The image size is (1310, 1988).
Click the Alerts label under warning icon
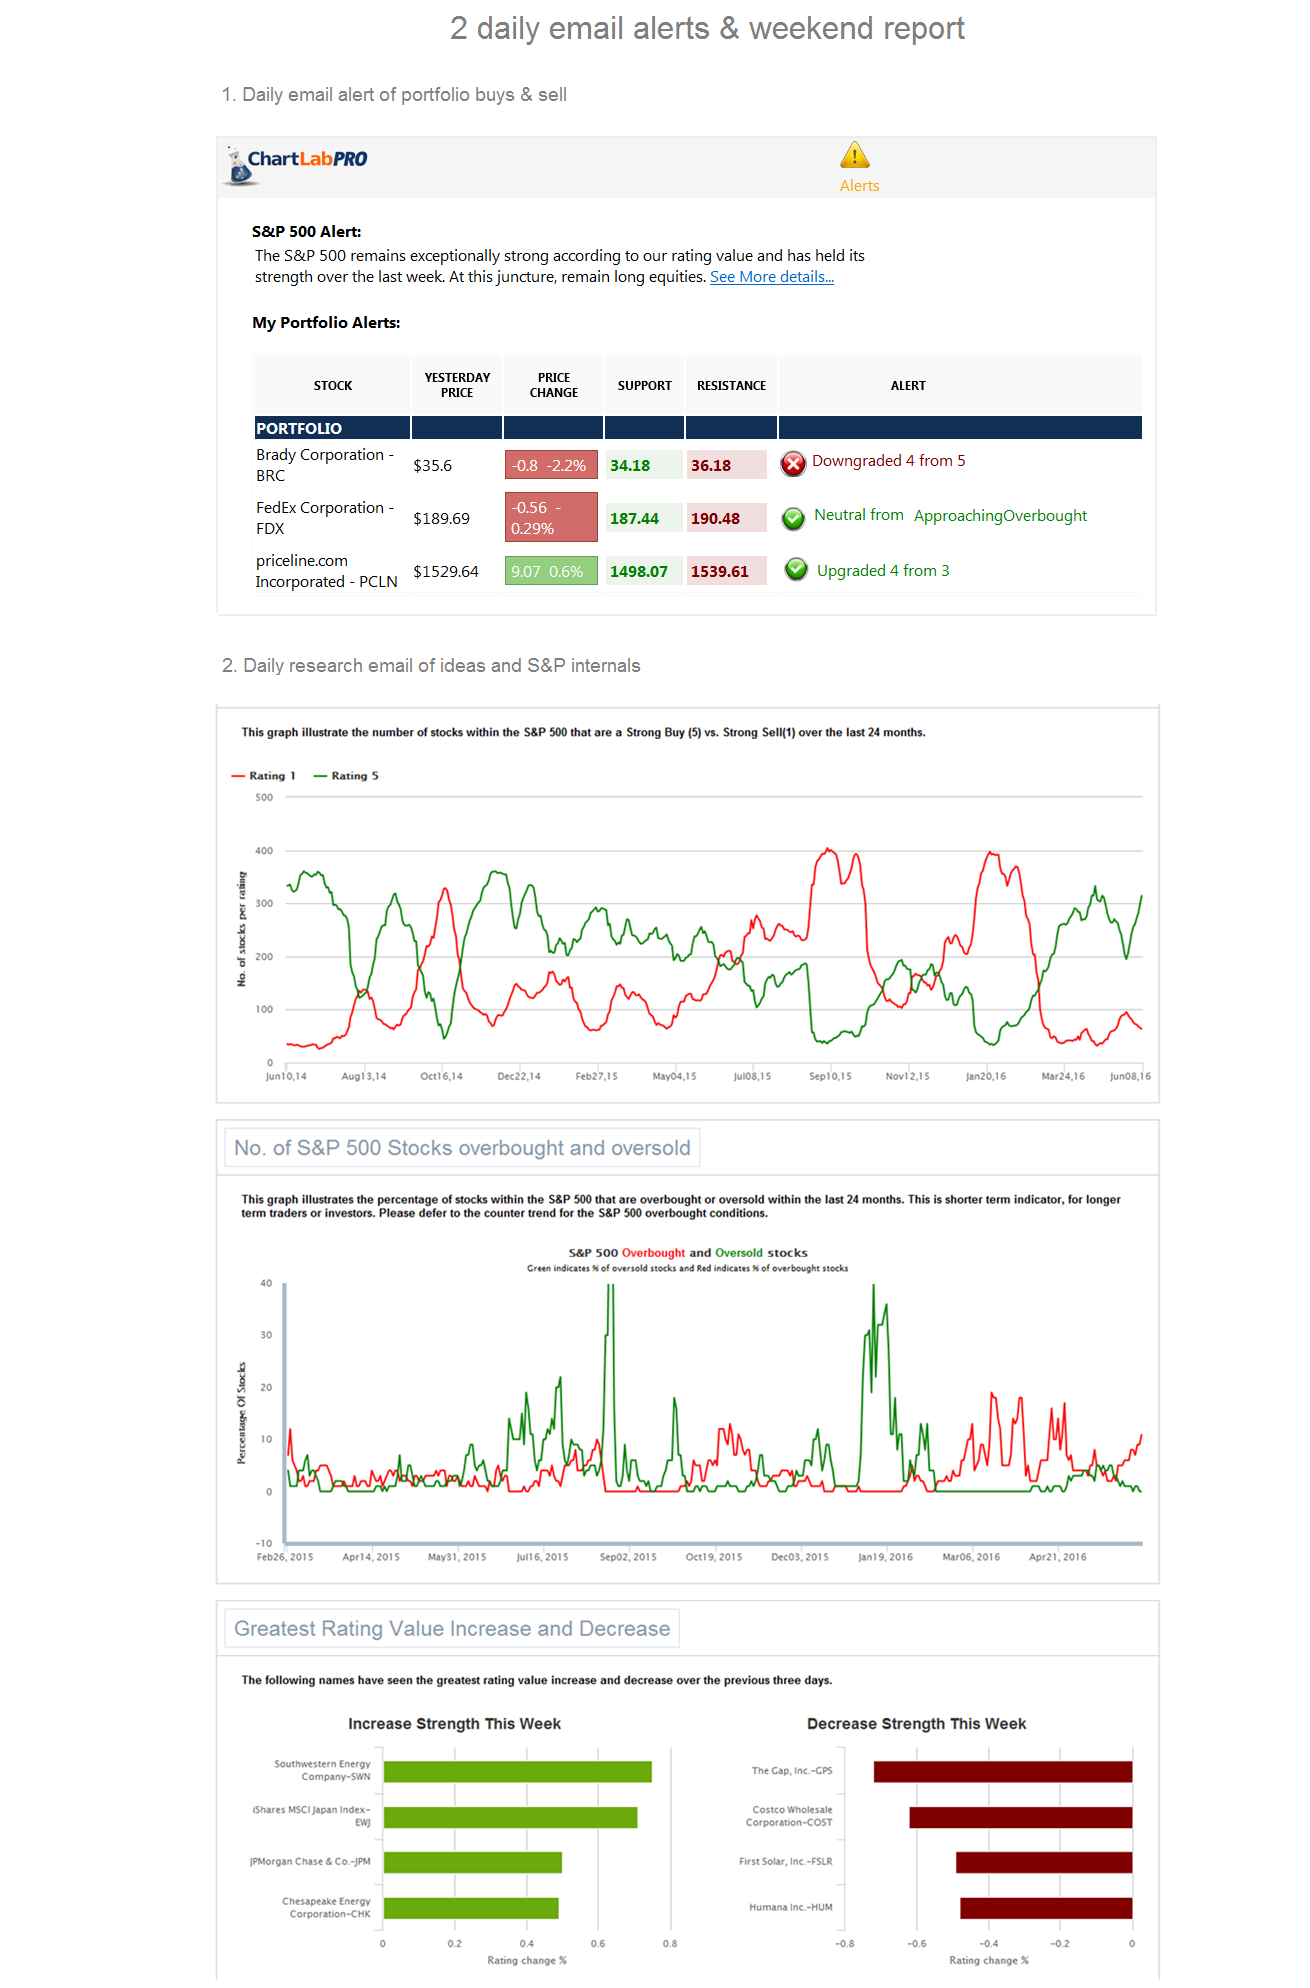click(860, 186)
